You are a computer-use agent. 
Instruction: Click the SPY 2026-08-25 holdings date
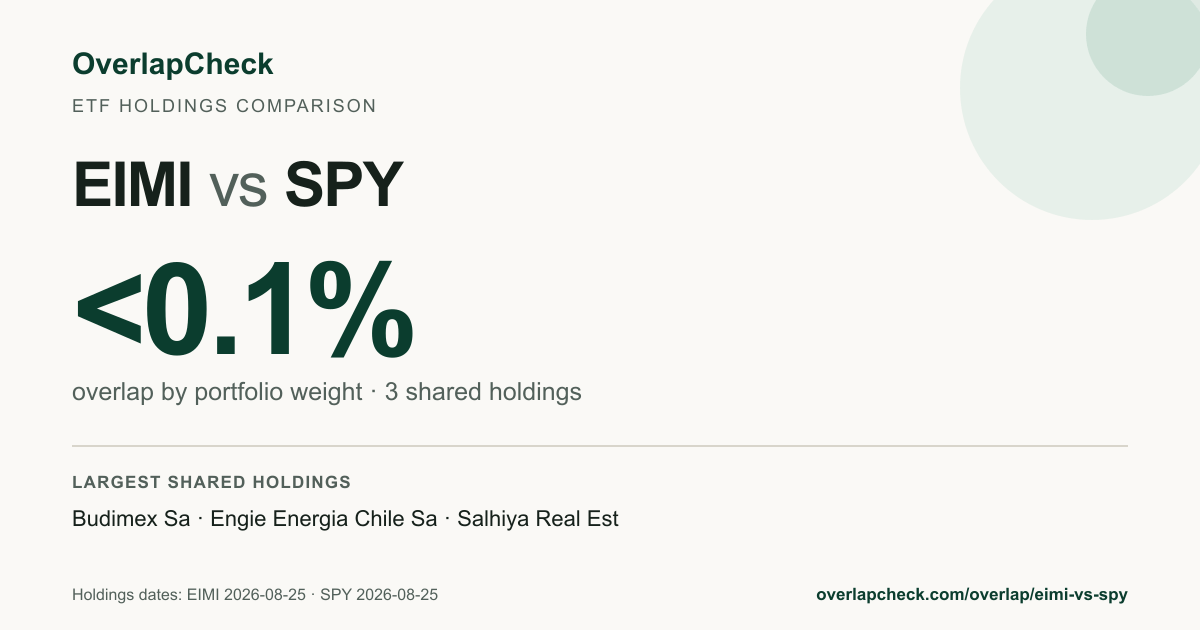379,594
